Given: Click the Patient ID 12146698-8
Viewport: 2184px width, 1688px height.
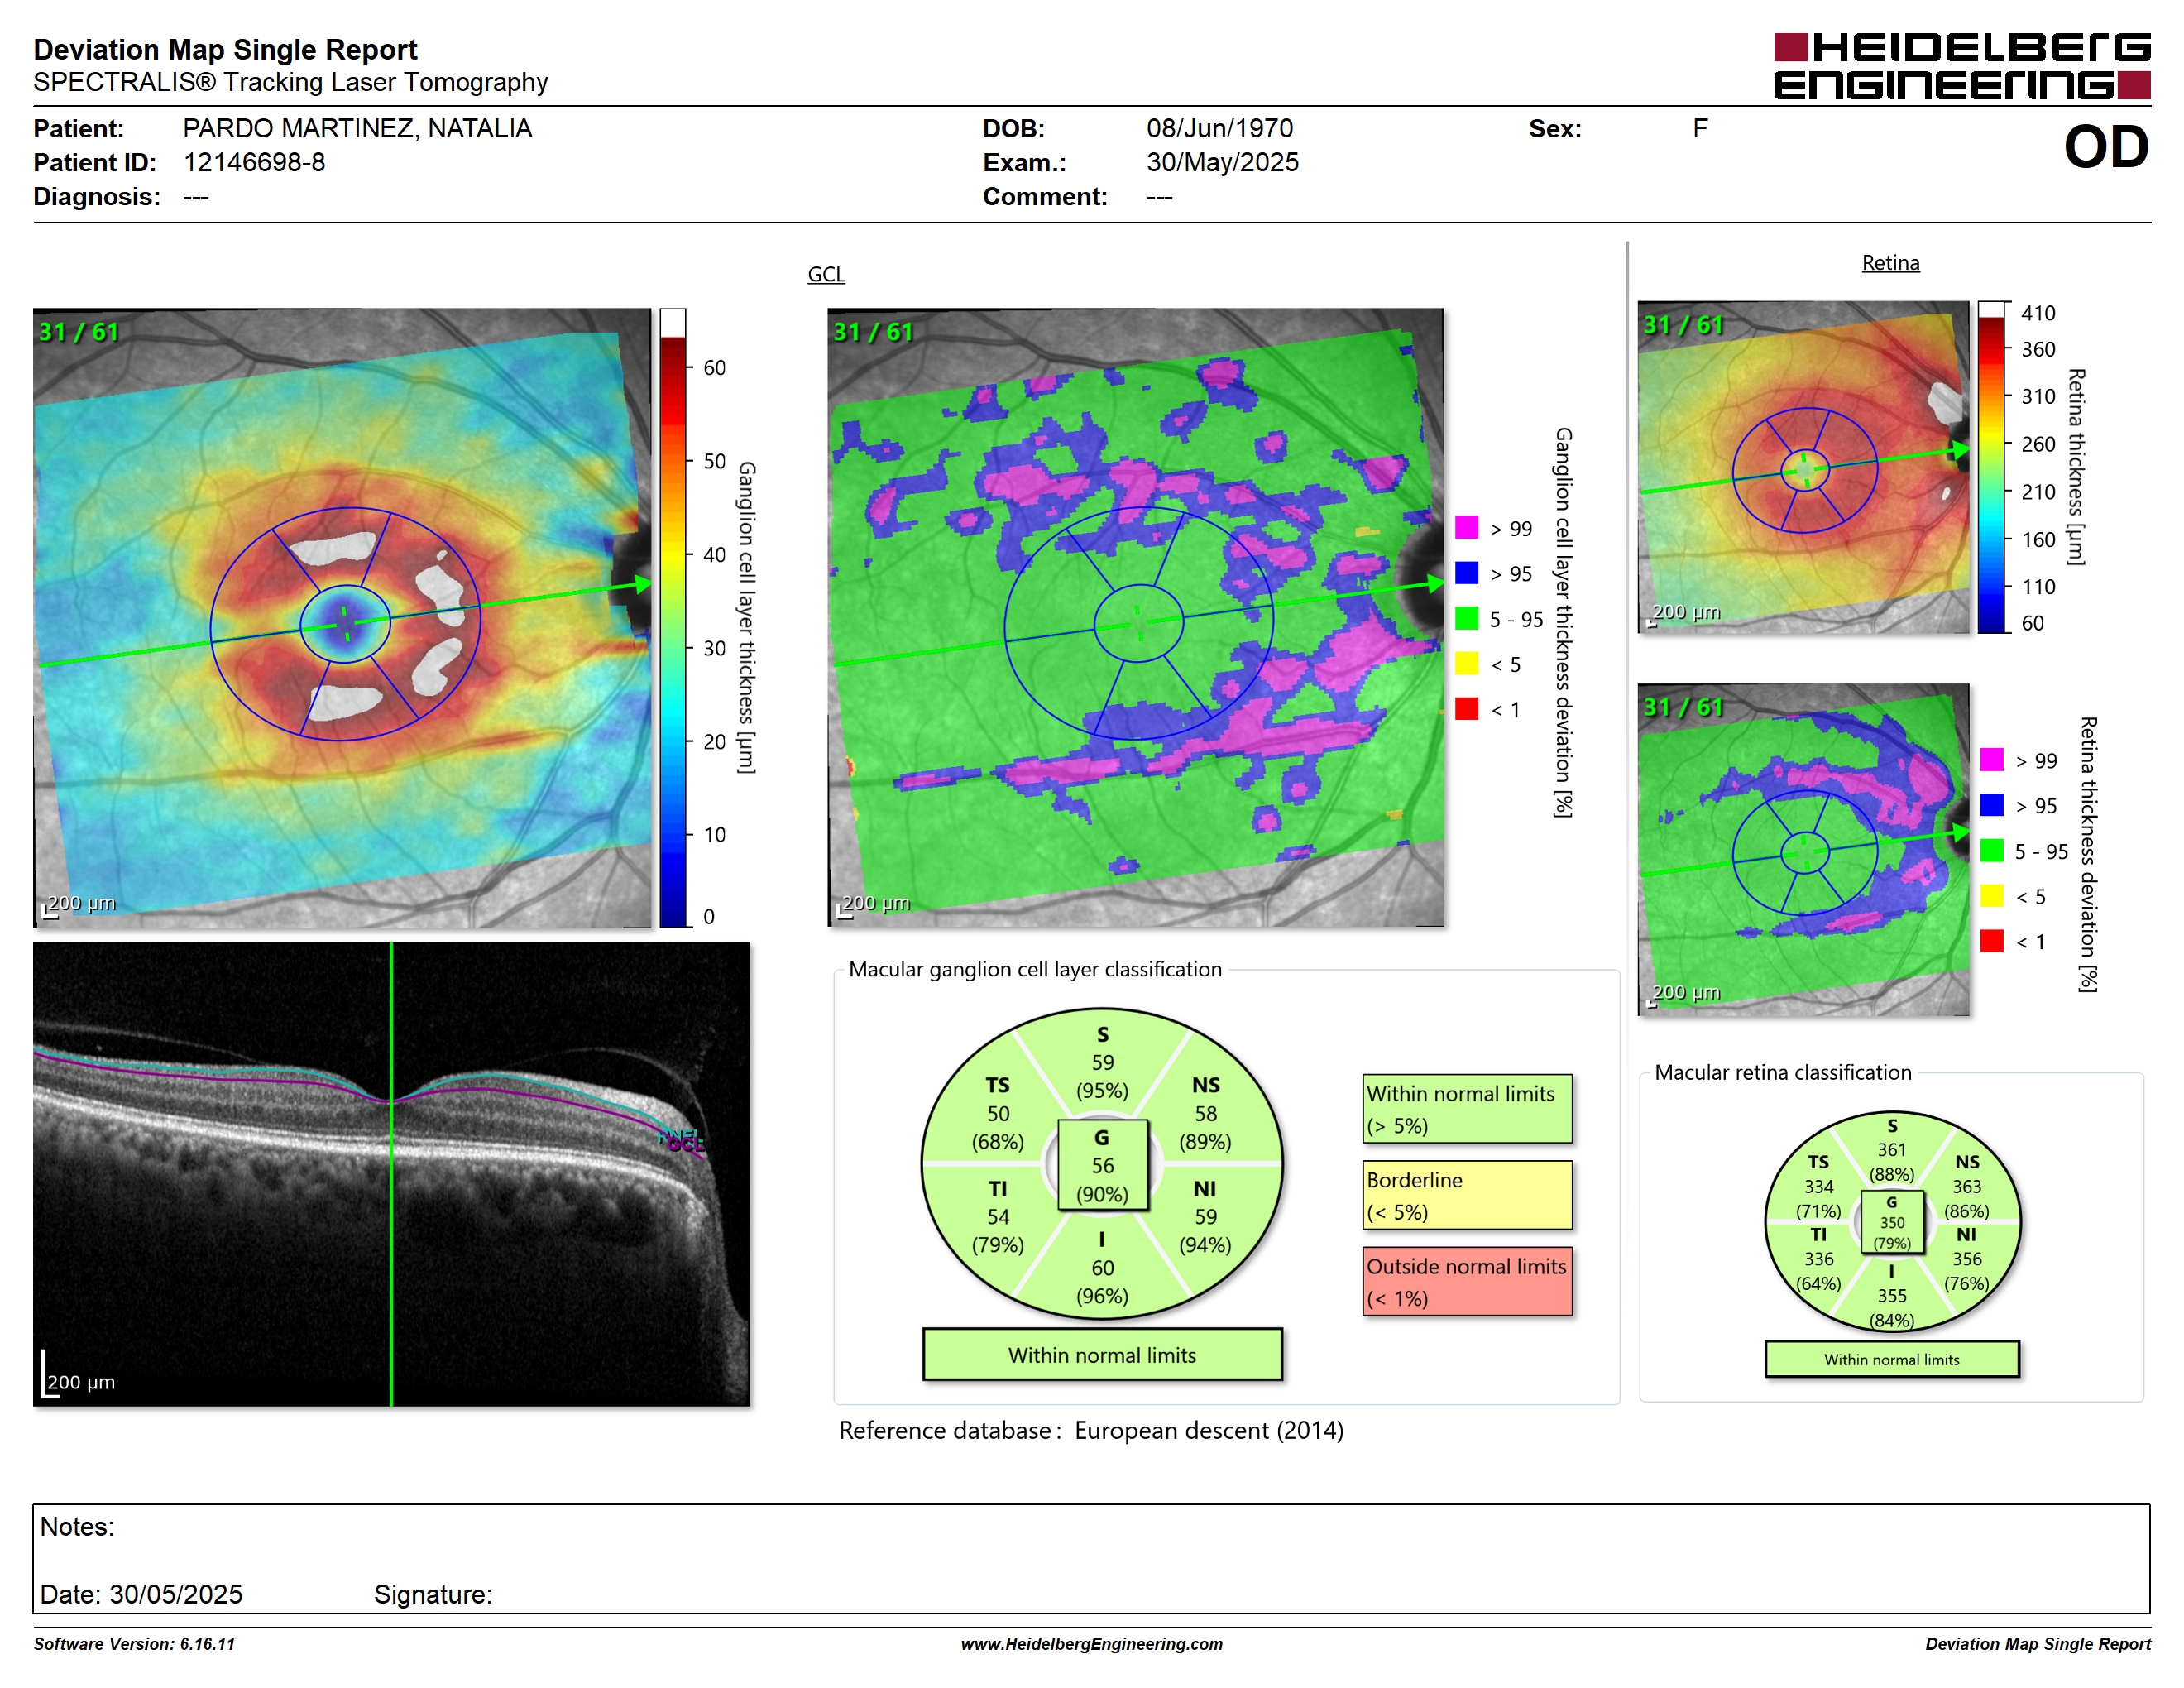Looking at the screenshot, I should [254, 162].
